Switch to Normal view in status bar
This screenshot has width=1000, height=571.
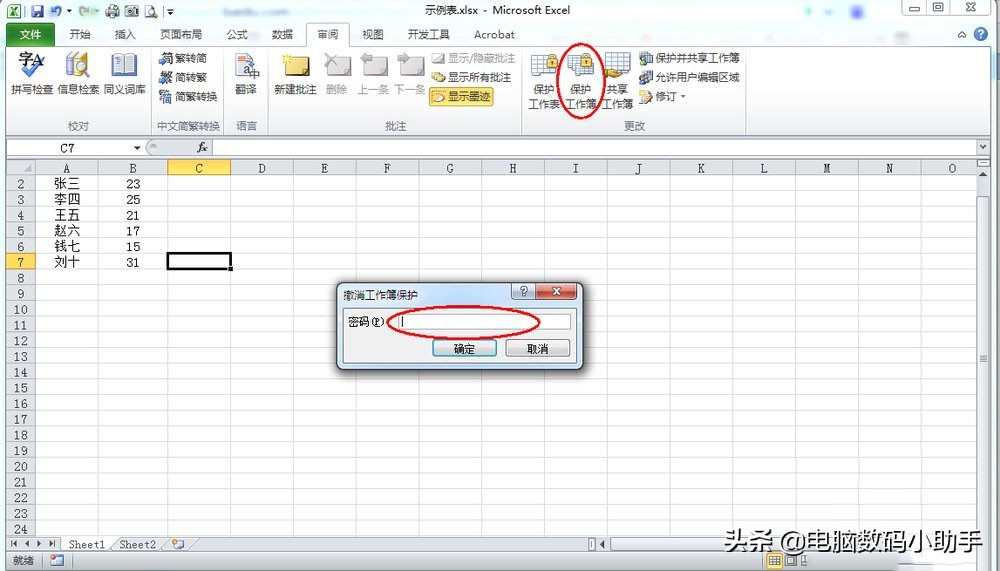click(774, 561)
